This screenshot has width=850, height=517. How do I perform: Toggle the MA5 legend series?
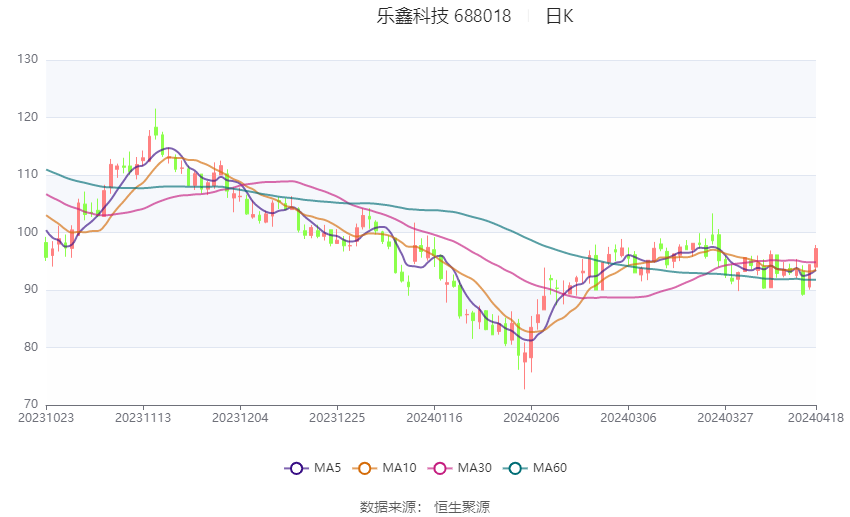click(313, 468)
